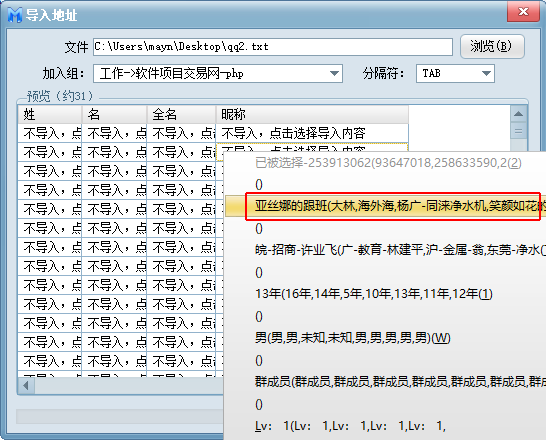Click the preview scrollbar up arrow

(518, 114)
